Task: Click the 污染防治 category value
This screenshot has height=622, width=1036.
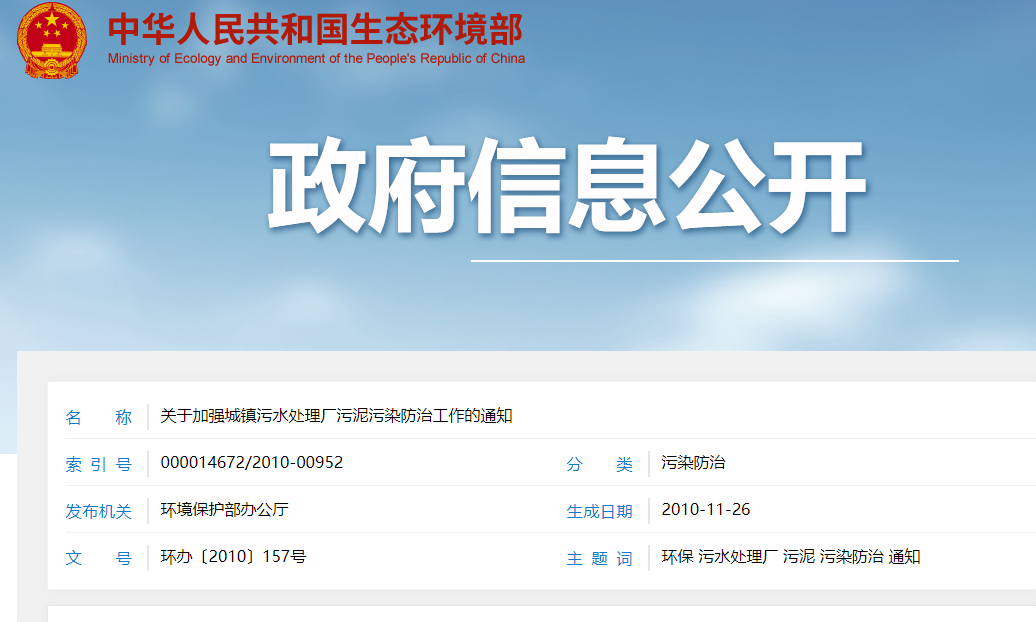Action: pyautogui.click(x=693, y=463)
